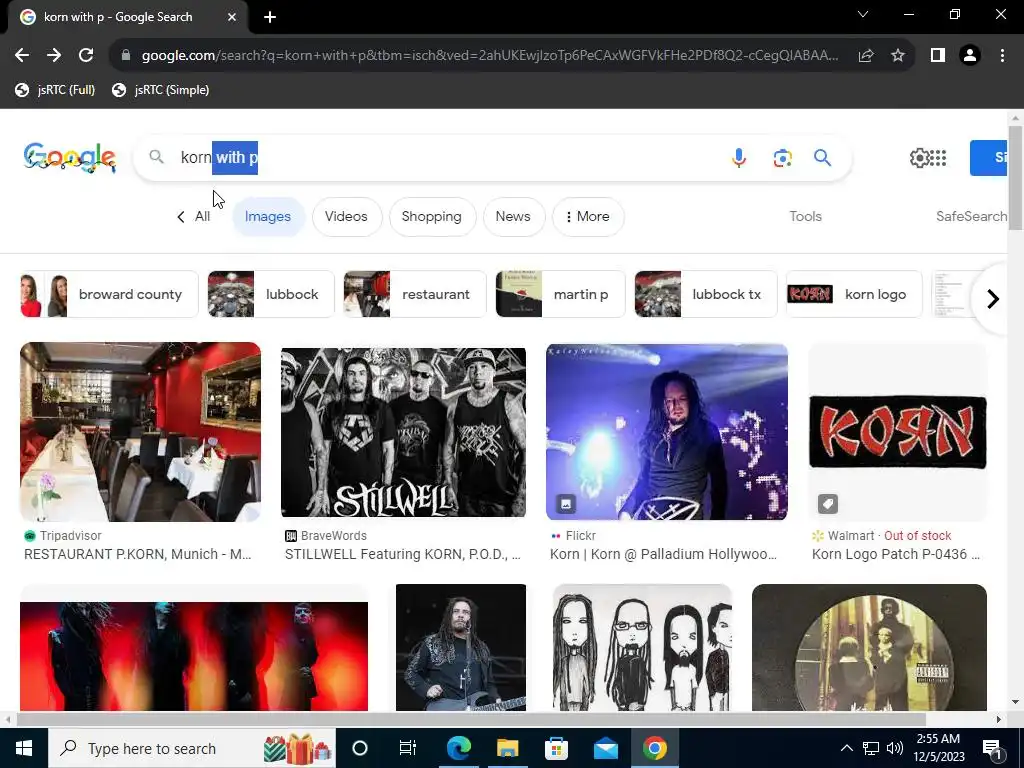The height and width of the screenshot is (768, 1024).
Task: Close the 'korn with p' tab
Action: [232, 17]
